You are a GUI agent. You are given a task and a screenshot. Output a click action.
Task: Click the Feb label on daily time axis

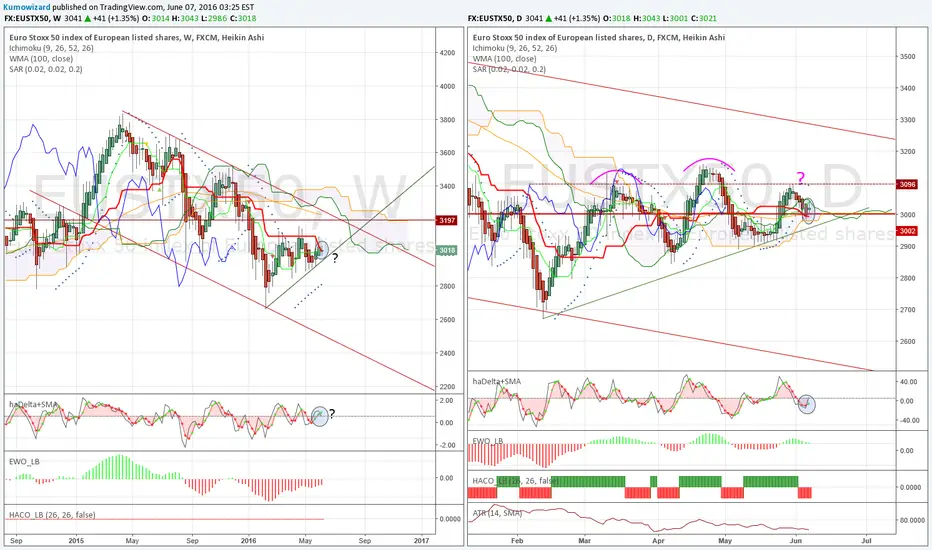517,540
